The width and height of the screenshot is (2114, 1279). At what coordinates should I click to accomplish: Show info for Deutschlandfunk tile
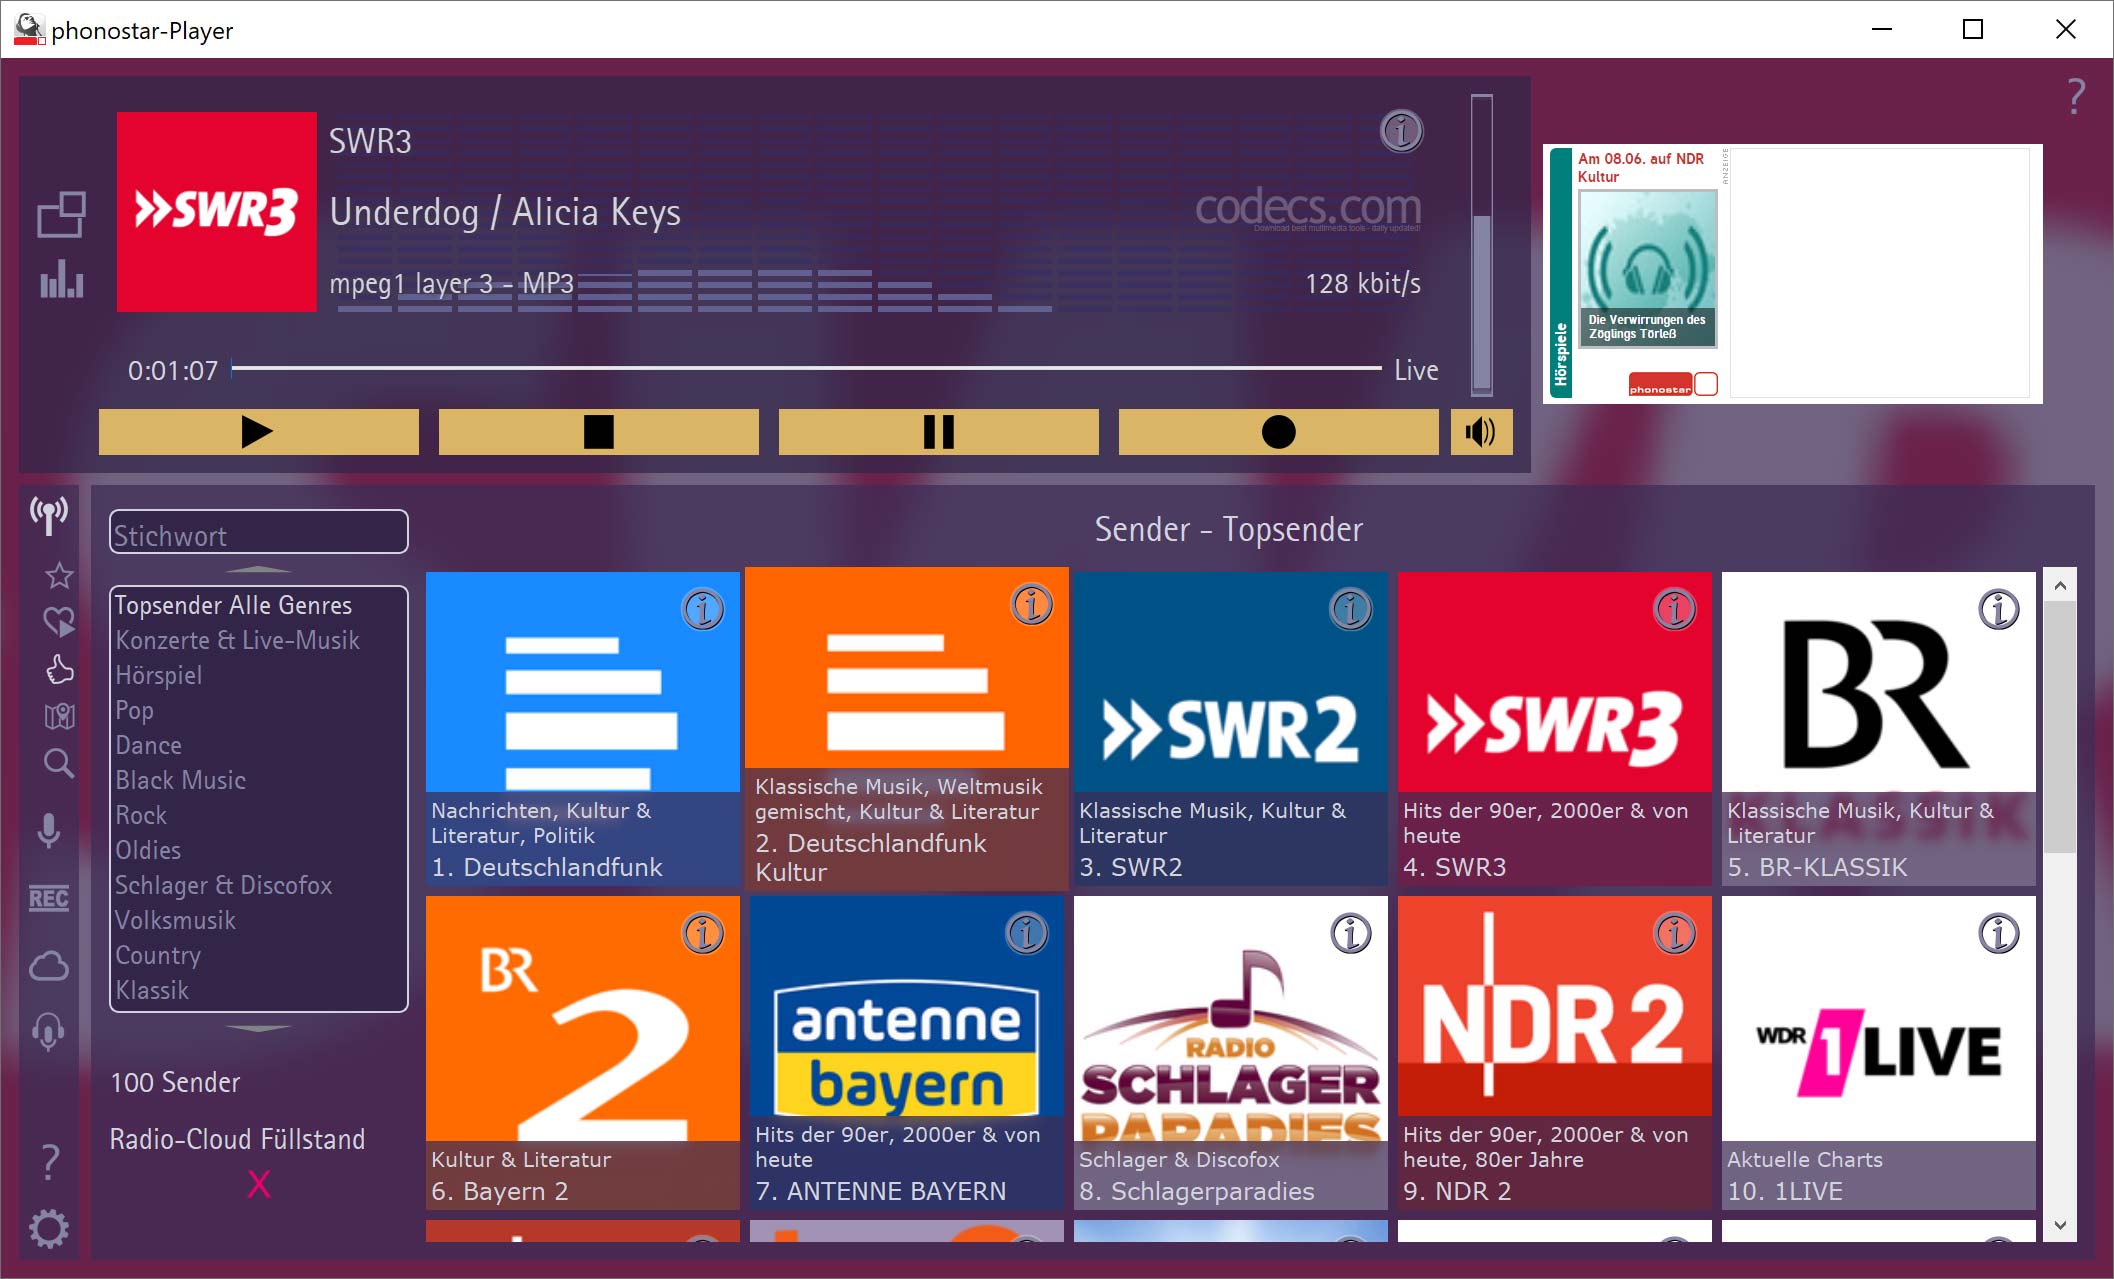(703, 609)
